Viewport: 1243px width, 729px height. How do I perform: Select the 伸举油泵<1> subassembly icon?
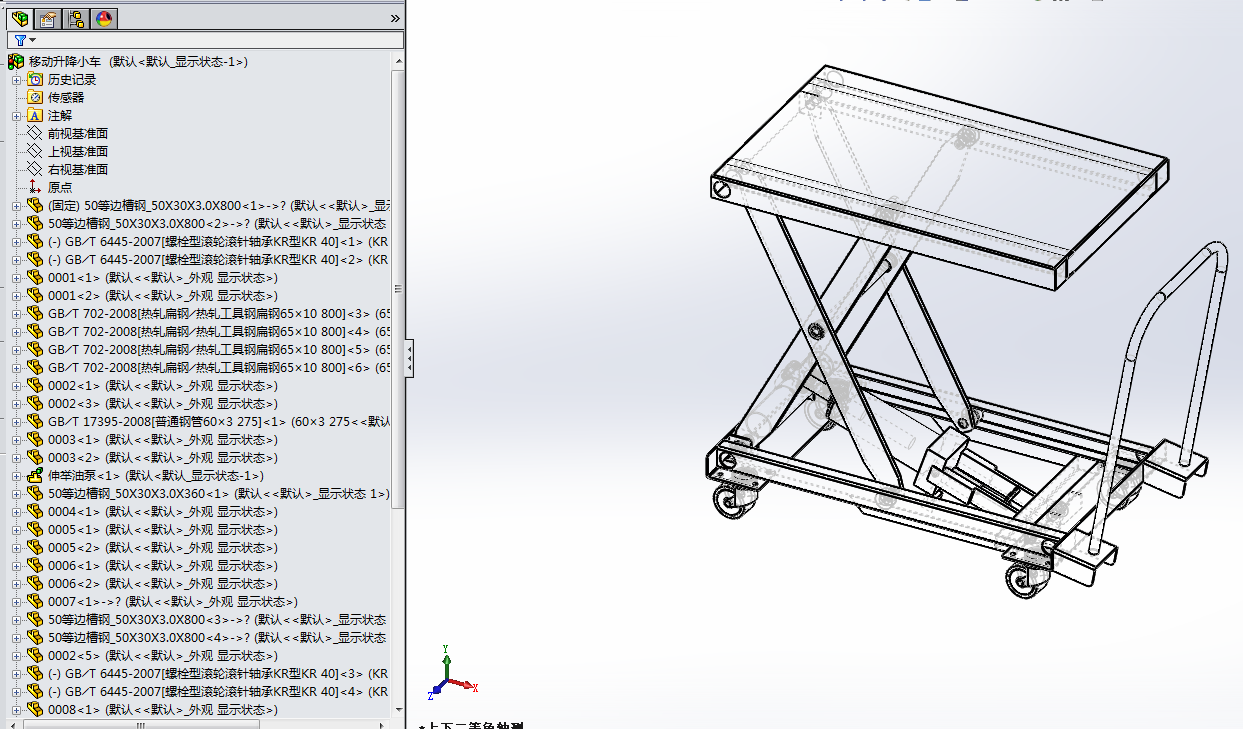pyautogui.click(x=35, y=476)
